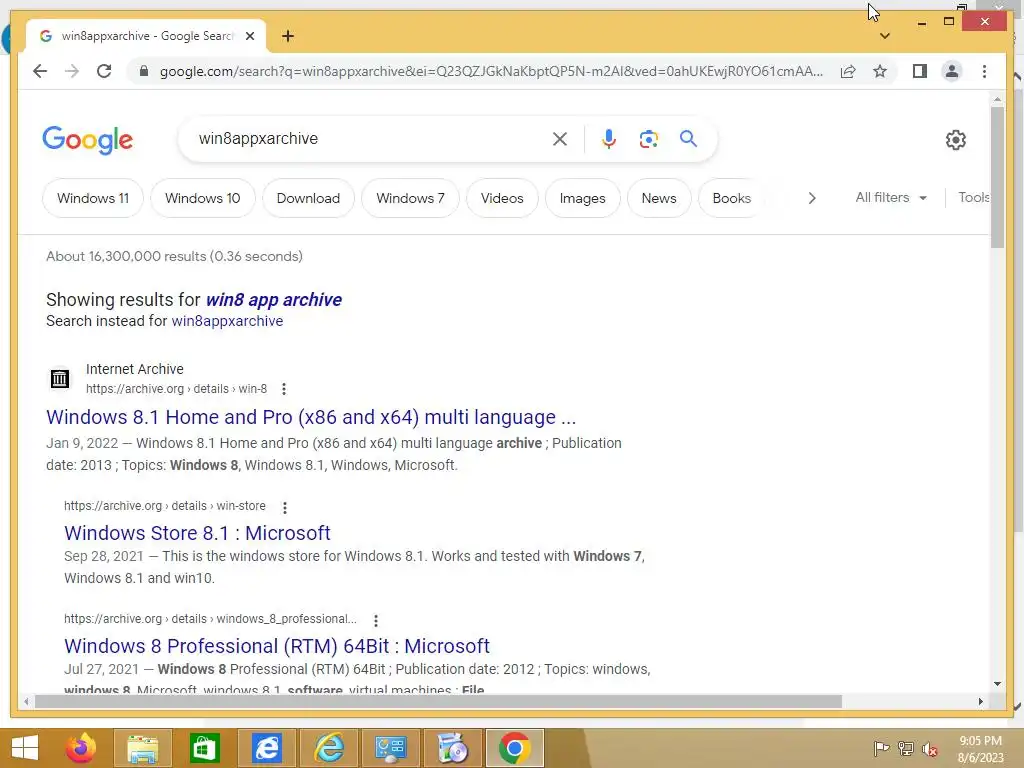This screenshot has width=1024, height=768.
Task: Open more options for windows_8_professional result
Action: (376, 620)
